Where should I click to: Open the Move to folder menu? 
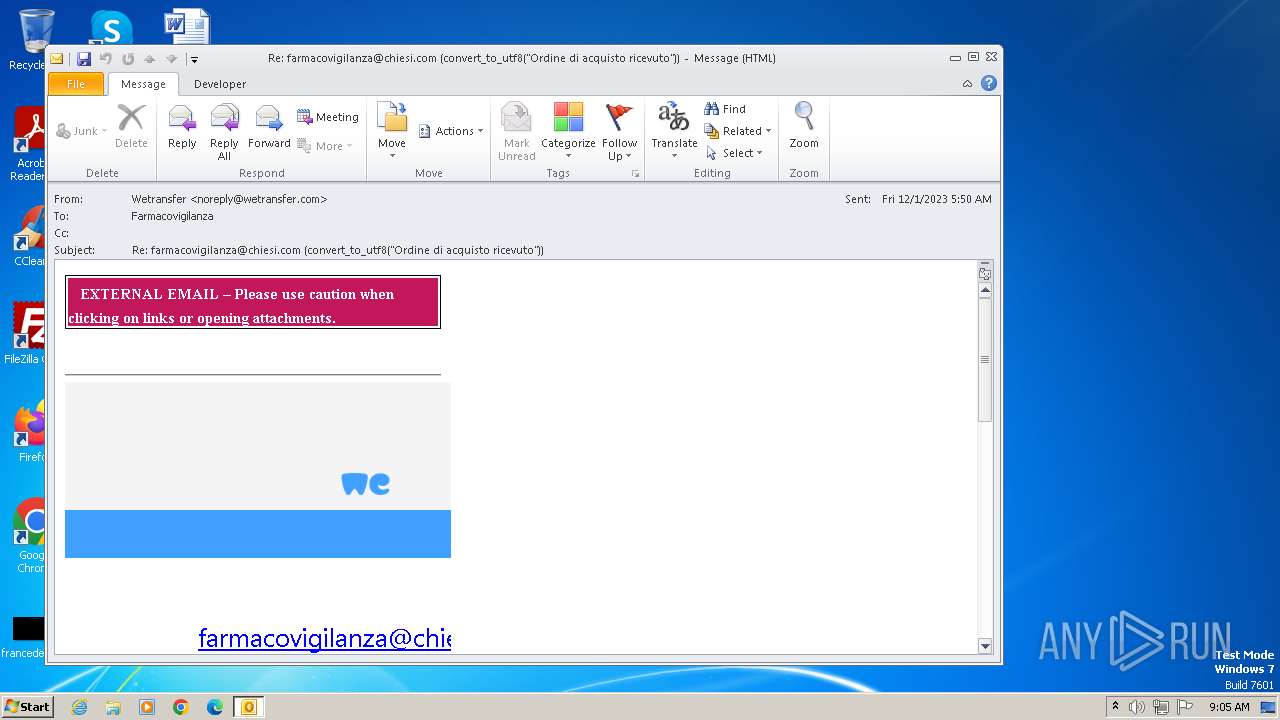point(392,131)
